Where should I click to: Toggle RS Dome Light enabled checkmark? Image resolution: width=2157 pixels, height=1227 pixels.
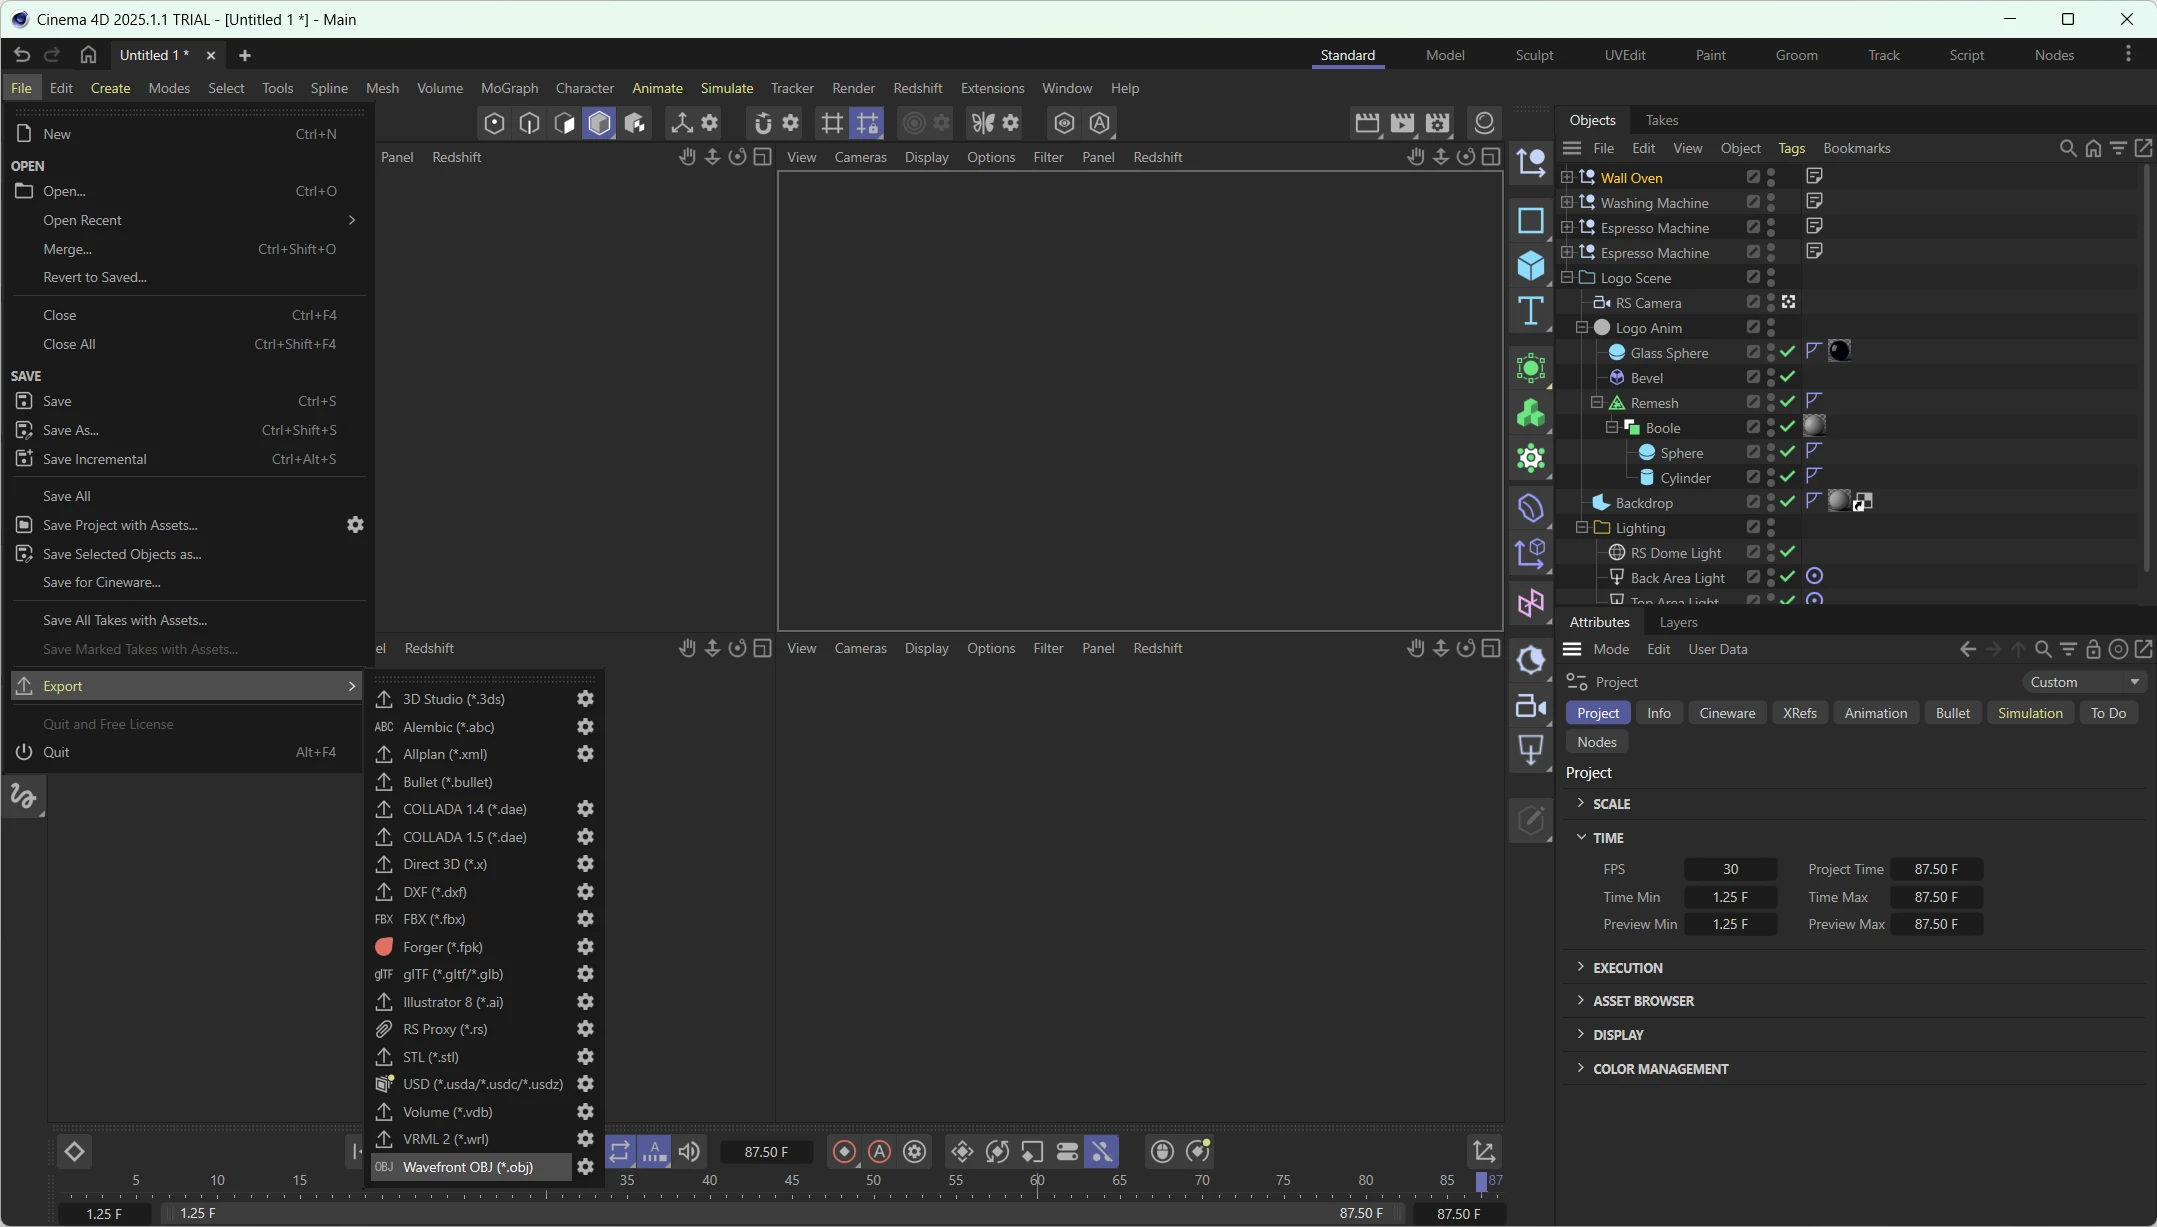click(x=1788, y=552)
